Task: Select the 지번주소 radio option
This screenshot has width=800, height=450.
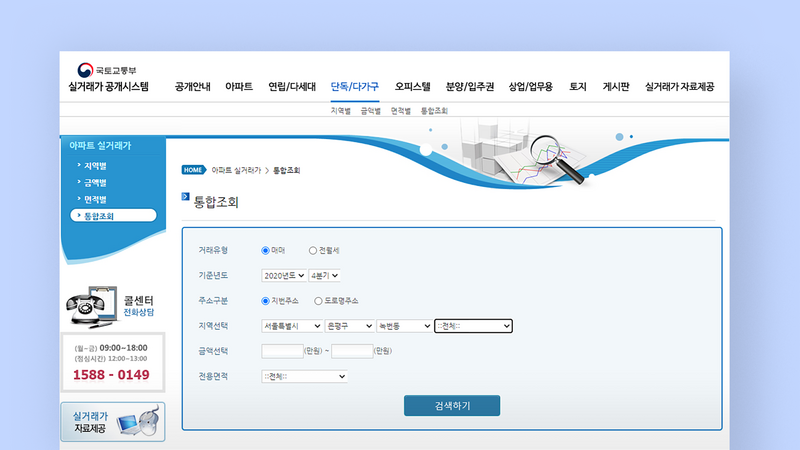Action: (x=265, y=300)
